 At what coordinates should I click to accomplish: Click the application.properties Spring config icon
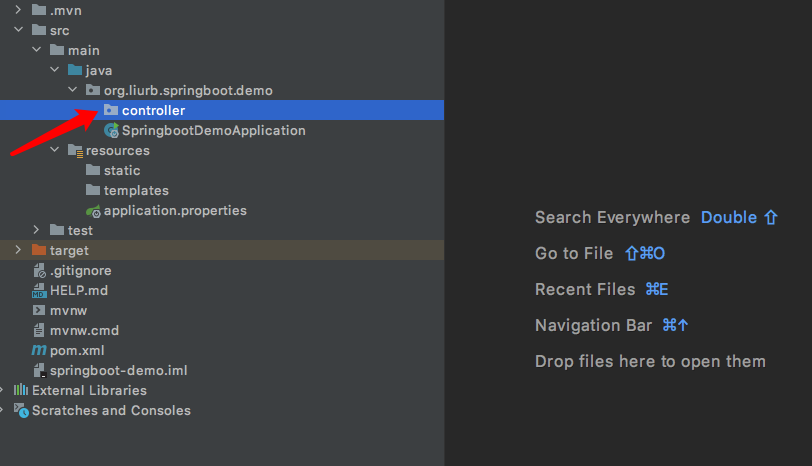(x=93, y=211)
